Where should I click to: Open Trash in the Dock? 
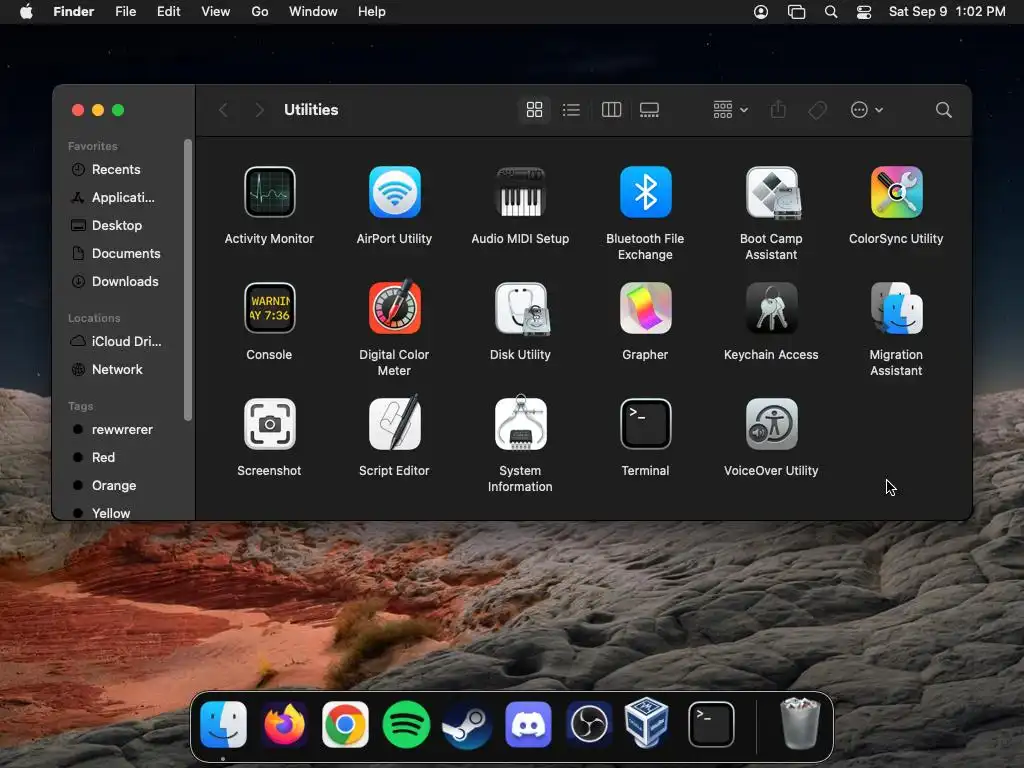coord(801,724)
